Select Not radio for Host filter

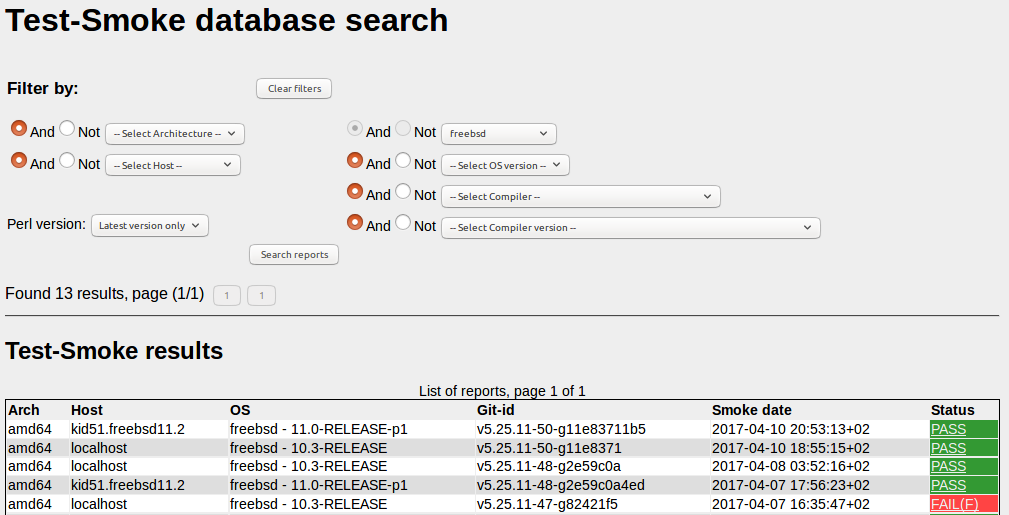pyautogui.click(x=67, y=161)
